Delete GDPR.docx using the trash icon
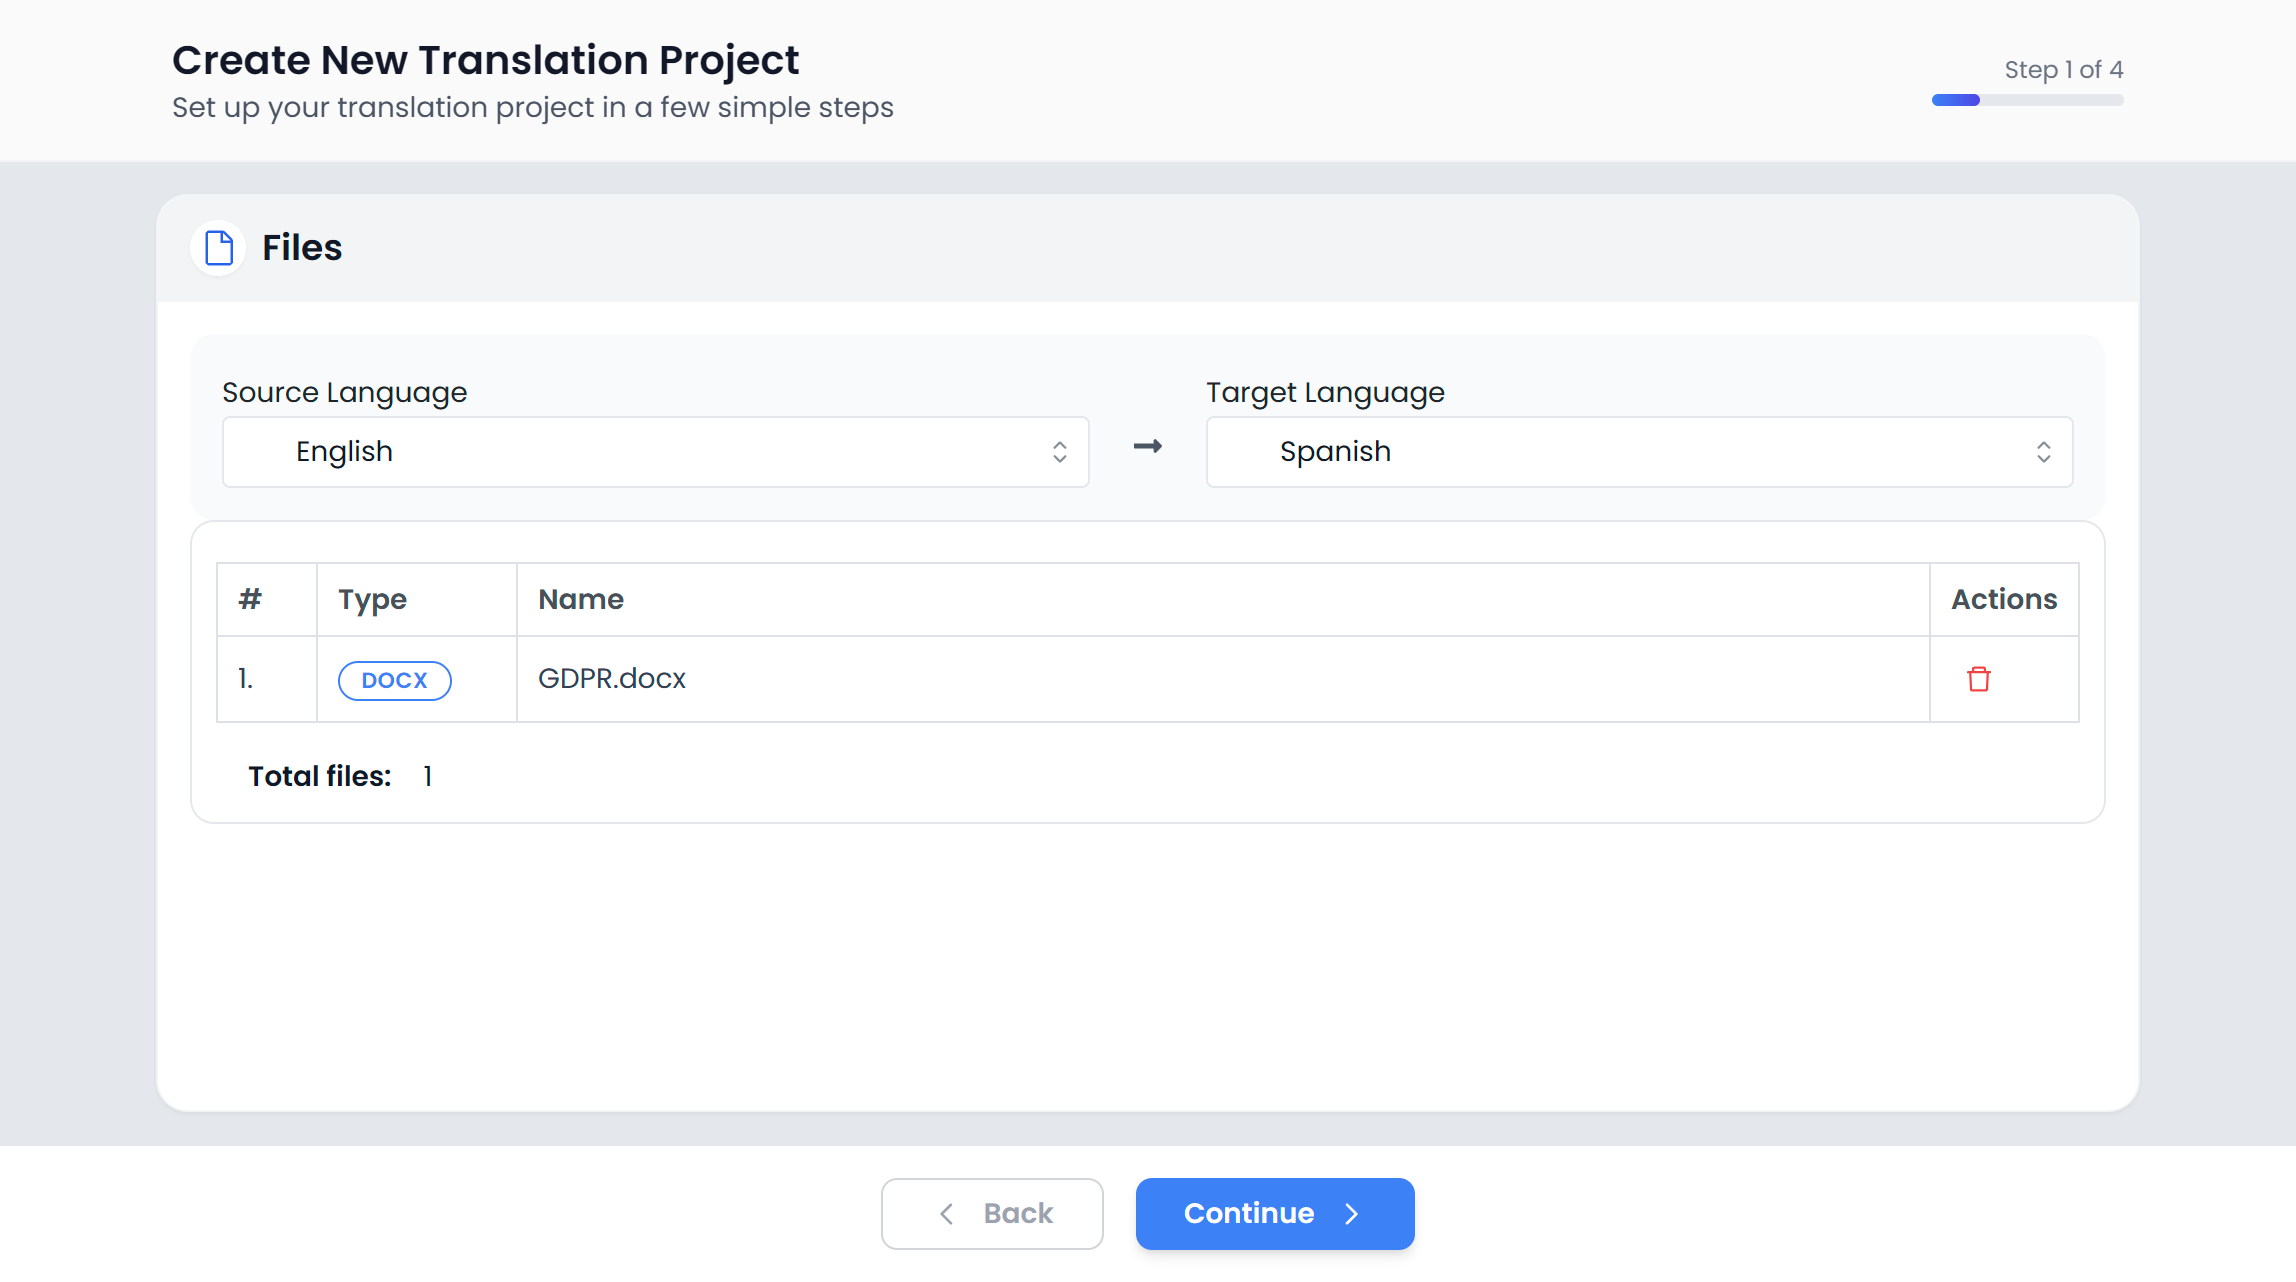 (x=1980, y=679)
